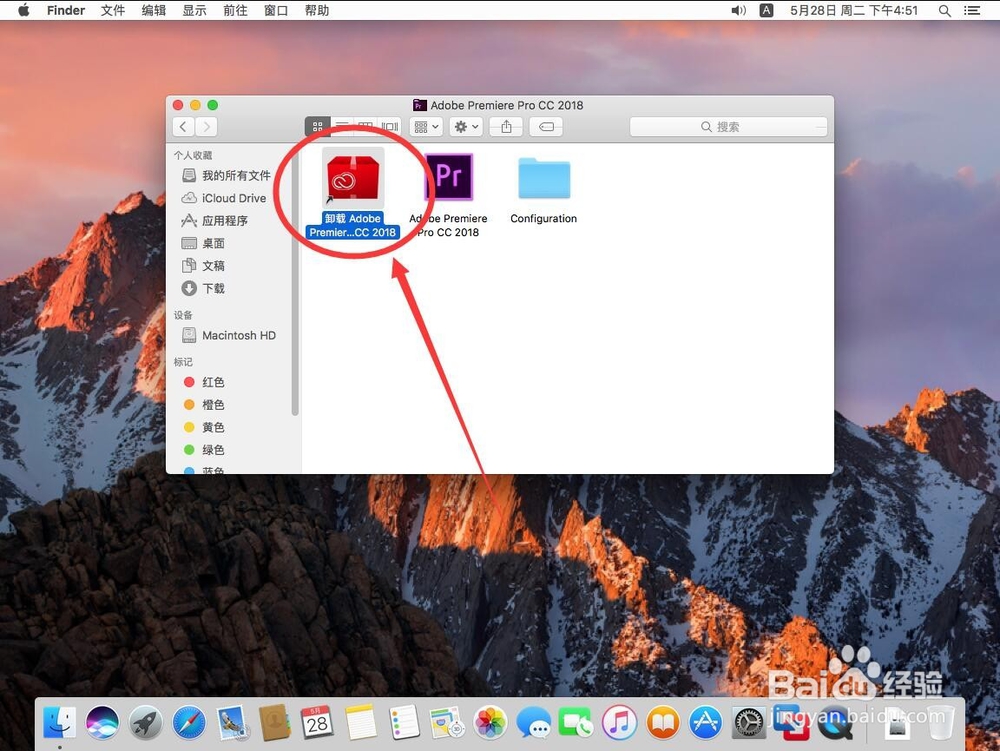Open the Apple menu
The width and height of the screenshot is (1000, 751).
point(24,10)
